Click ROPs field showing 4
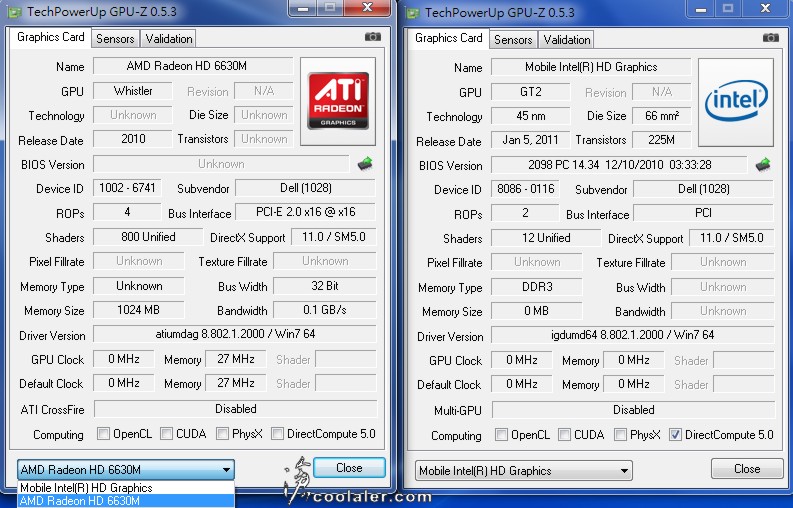 [127, 212]
